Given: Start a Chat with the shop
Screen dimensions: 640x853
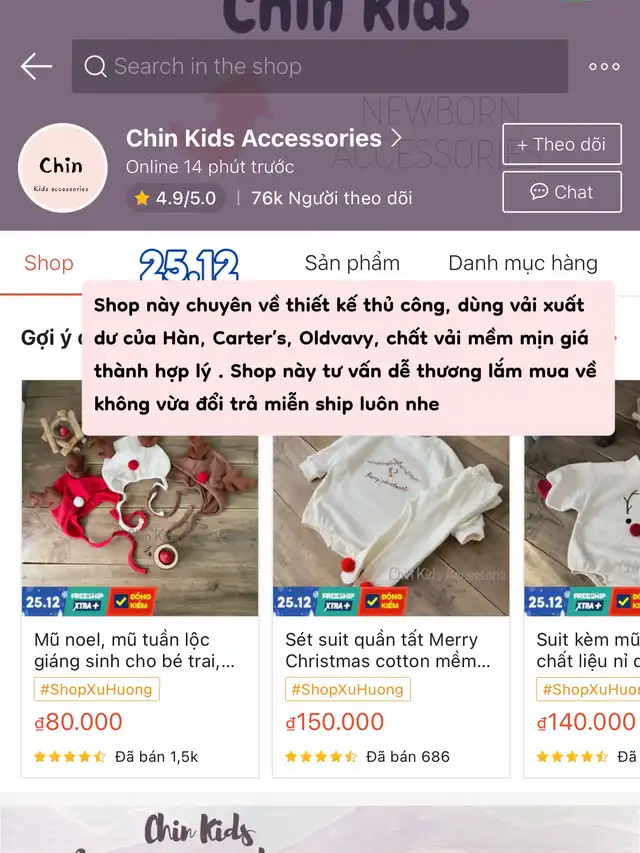Looking at the screenshot, I should pos(562,191).
